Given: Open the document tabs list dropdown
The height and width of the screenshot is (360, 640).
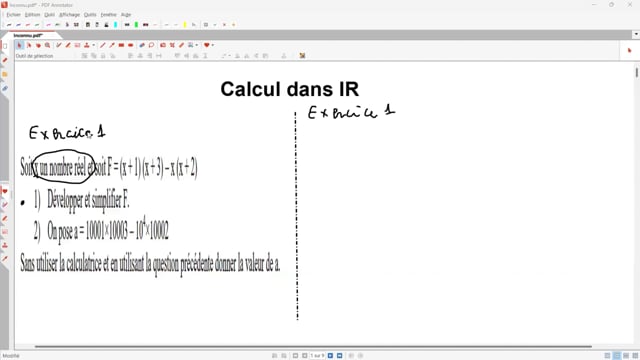Looking at the screenshot, I should coord(636,34).
